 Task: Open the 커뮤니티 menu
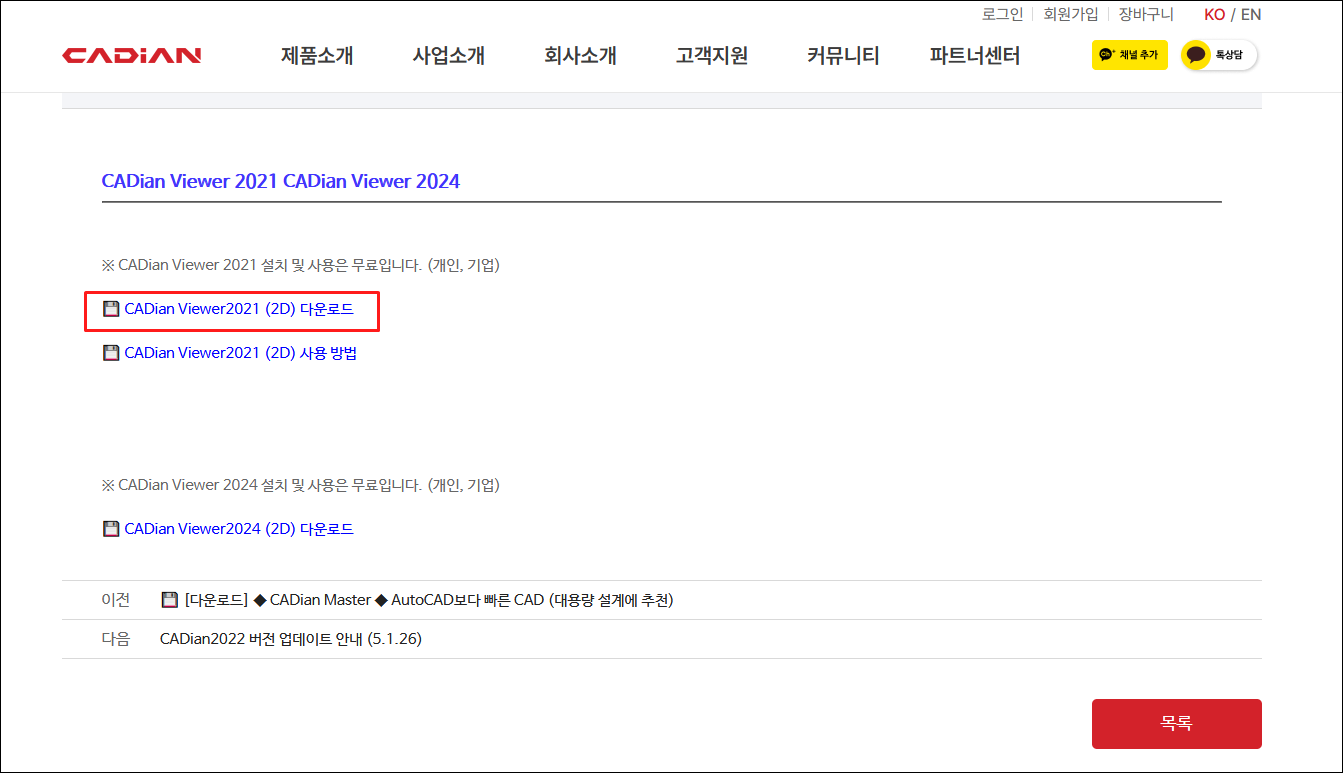click(843, 56)
